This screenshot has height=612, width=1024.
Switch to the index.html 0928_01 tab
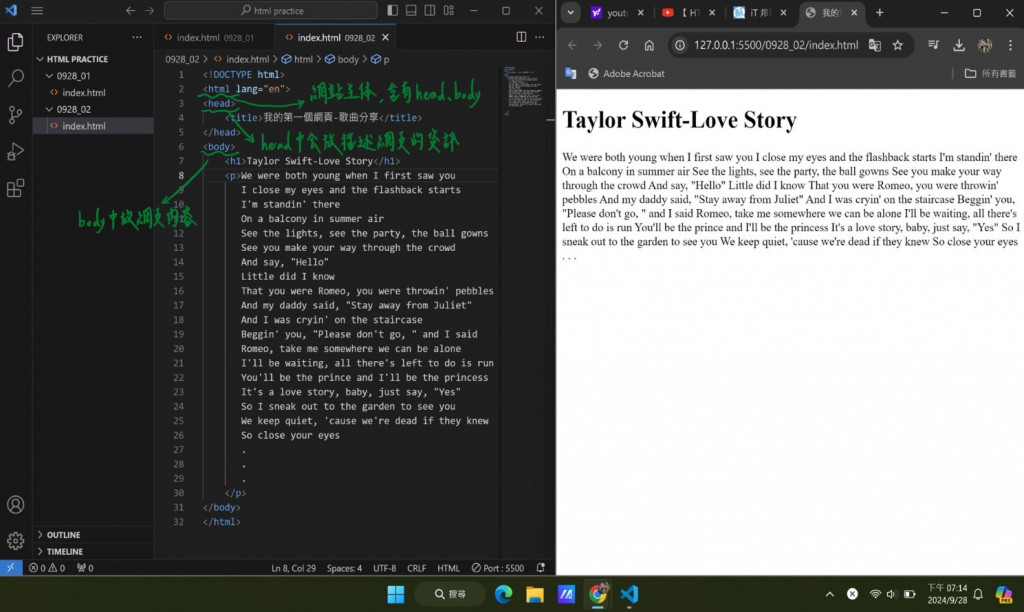click(x=214, y=37)
